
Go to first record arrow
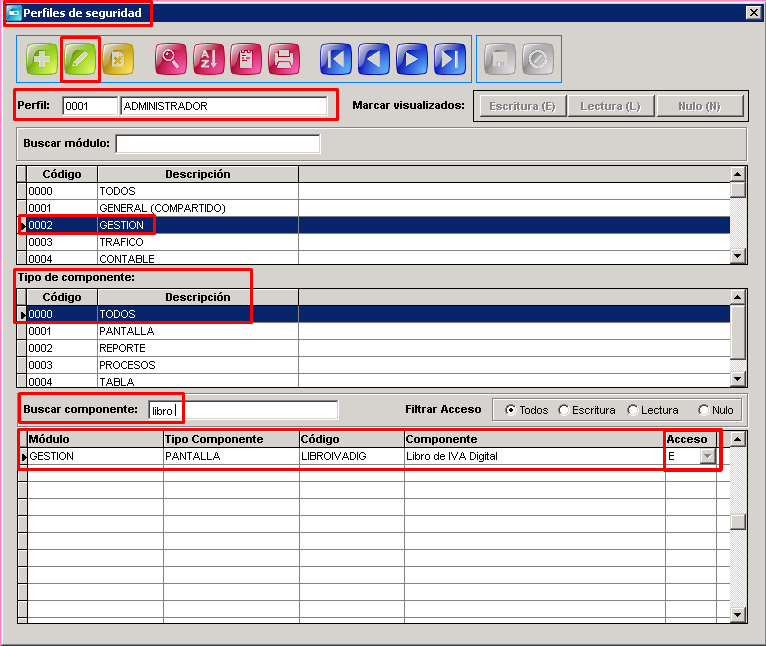point(336,59)
